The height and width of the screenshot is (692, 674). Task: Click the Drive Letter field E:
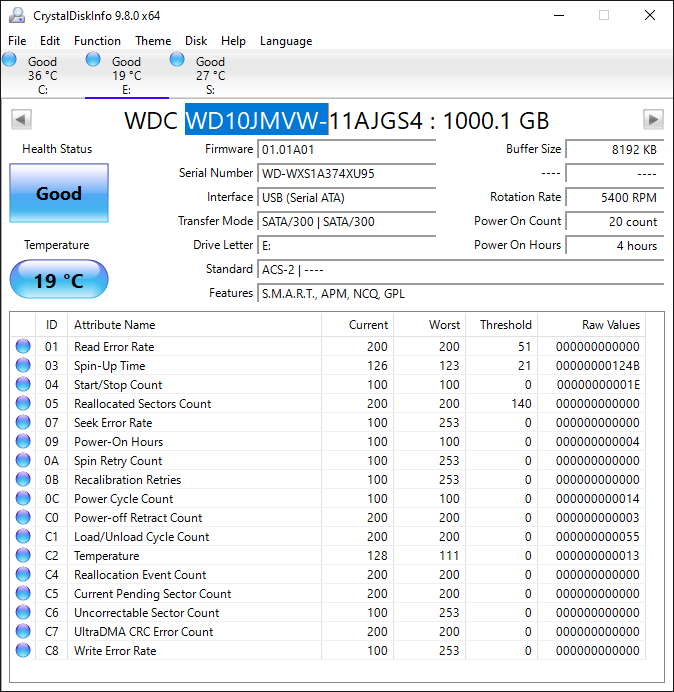(347, 245)
